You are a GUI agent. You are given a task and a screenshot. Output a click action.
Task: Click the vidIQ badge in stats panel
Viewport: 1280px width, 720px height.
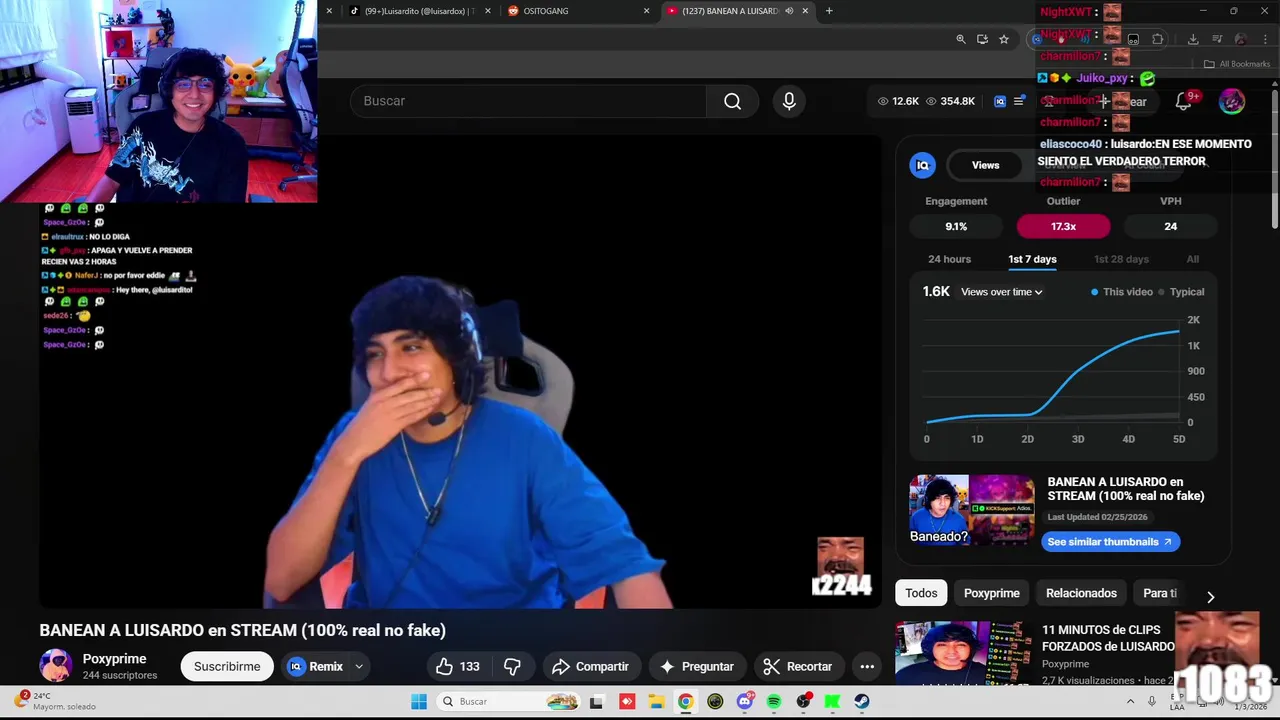(923, 165)
